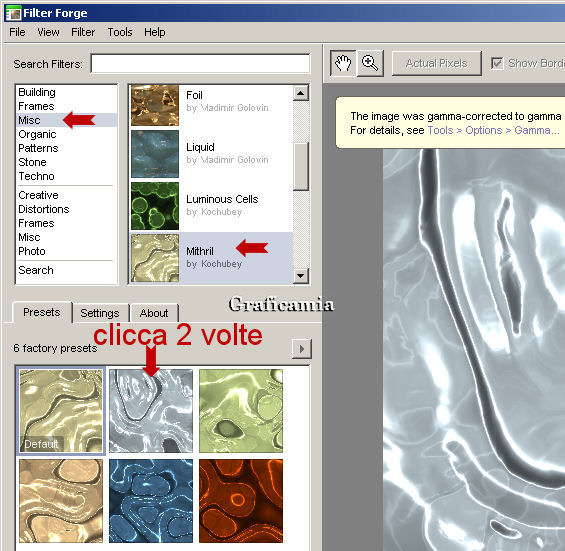Viewport: 565px width, 551px height.
Task: Click the Filter Forge title bar icon
Action: coord(13,13)
